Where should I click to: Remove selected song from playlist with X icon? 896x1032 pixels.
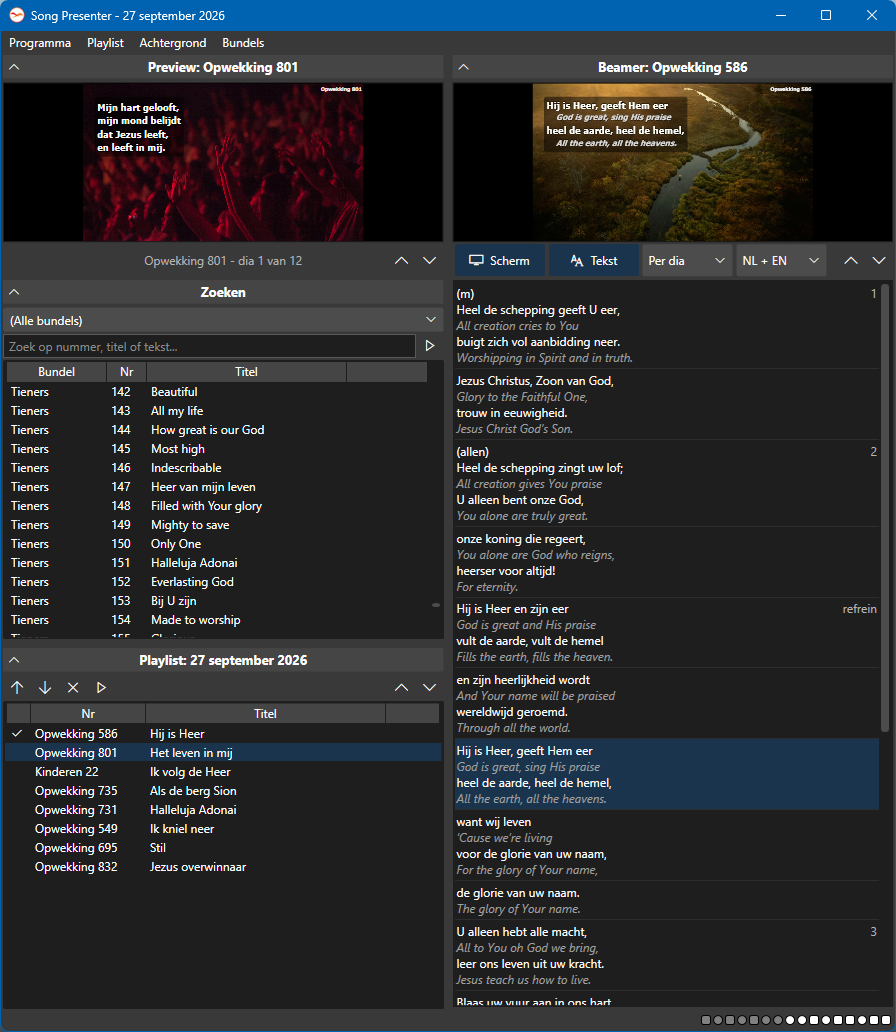point(73,687)
